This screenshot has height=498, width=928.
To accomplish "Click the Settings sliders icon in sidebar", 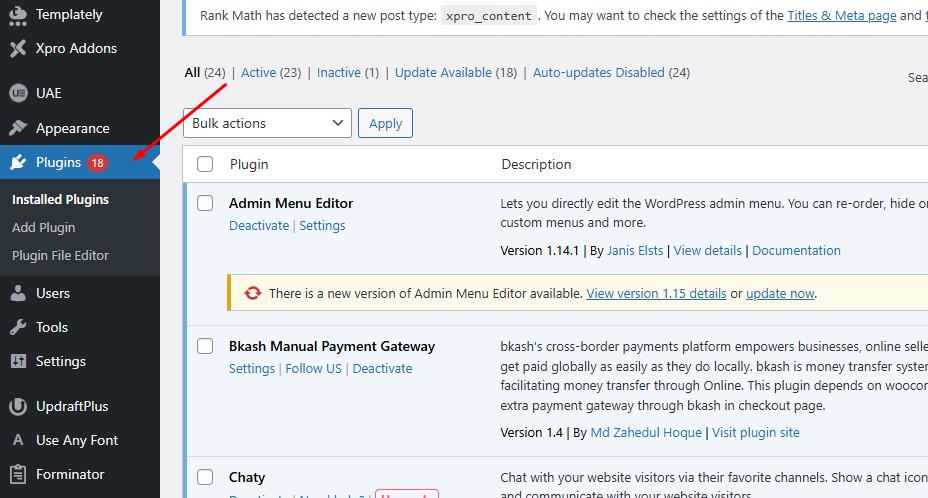I will click(x=18, y=361).
